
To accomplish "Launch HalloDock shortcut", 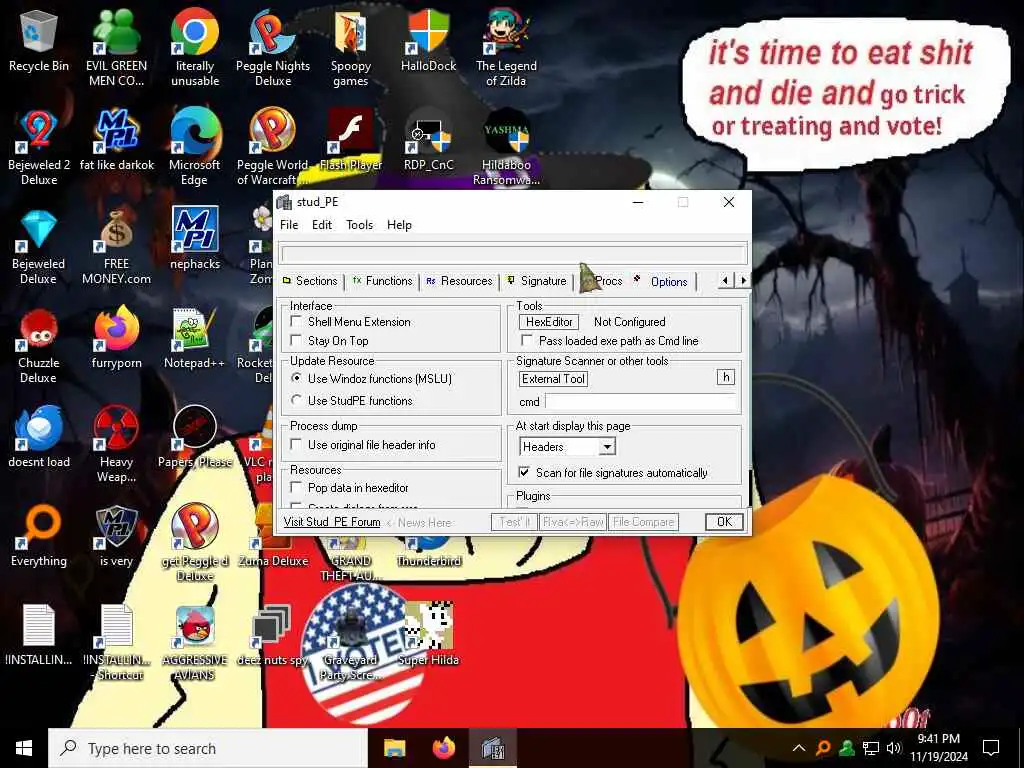I will [428, 40].
